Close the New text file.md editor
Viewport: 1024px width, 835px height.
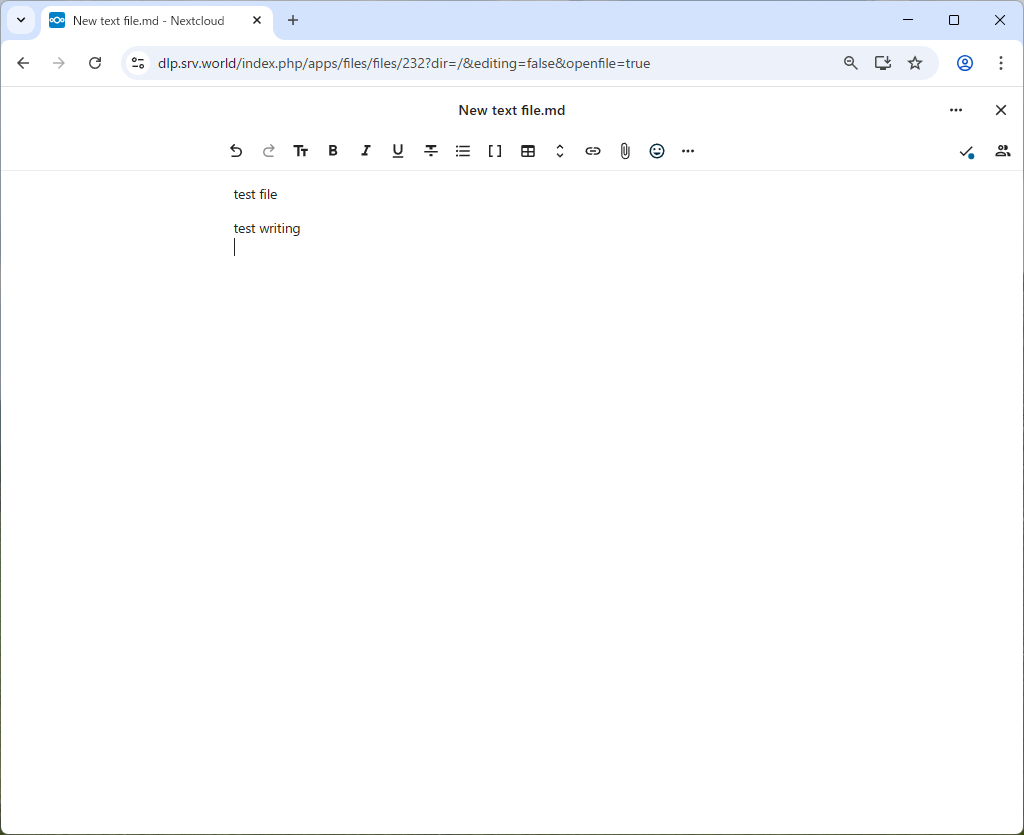point(1000,110)
